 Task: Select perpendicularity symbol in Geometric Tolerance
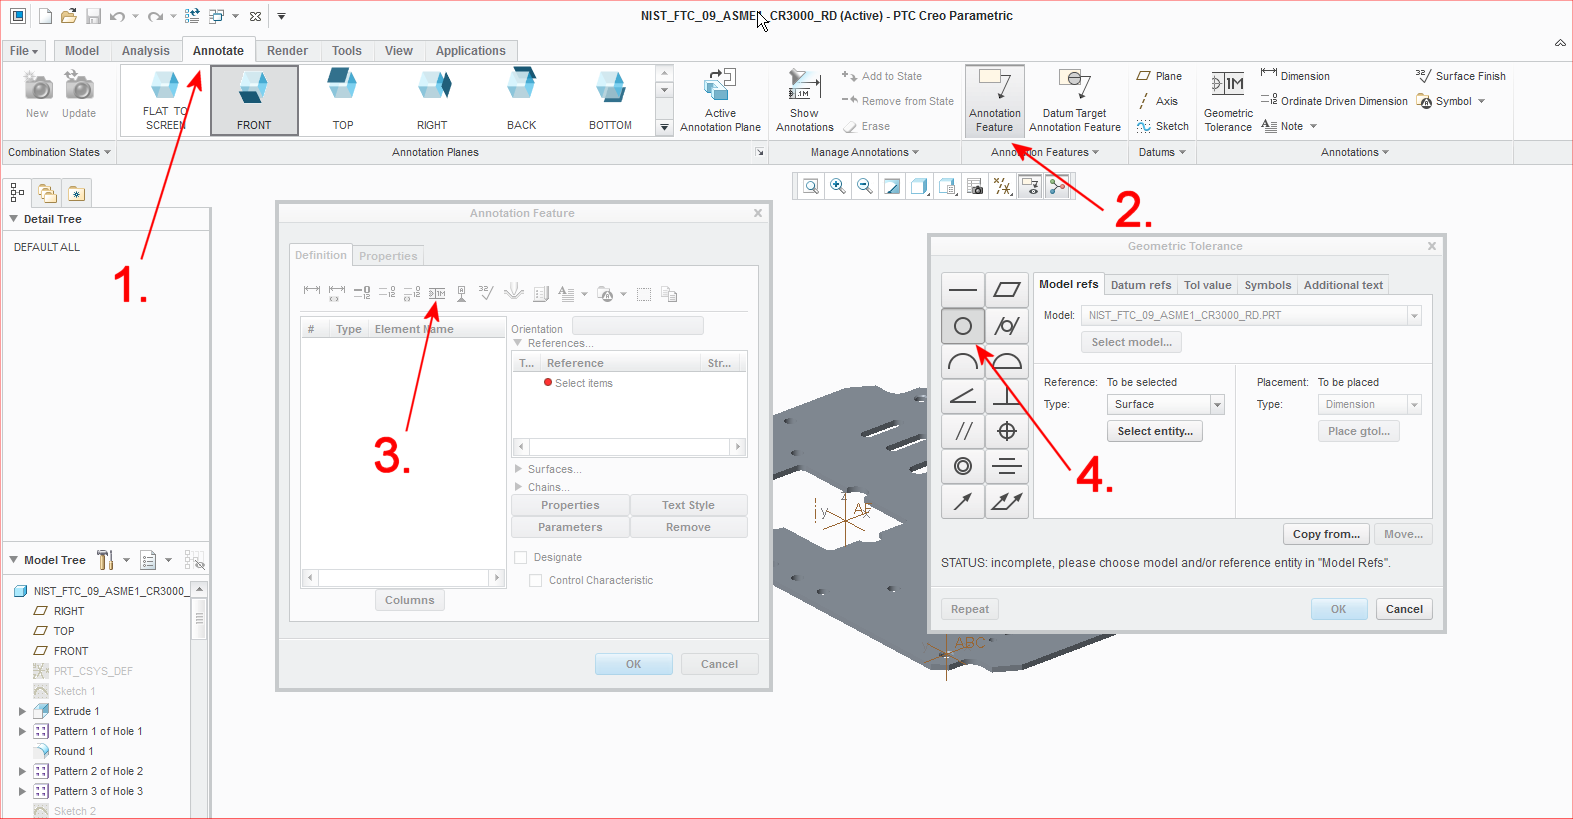tap(1007, 396)
